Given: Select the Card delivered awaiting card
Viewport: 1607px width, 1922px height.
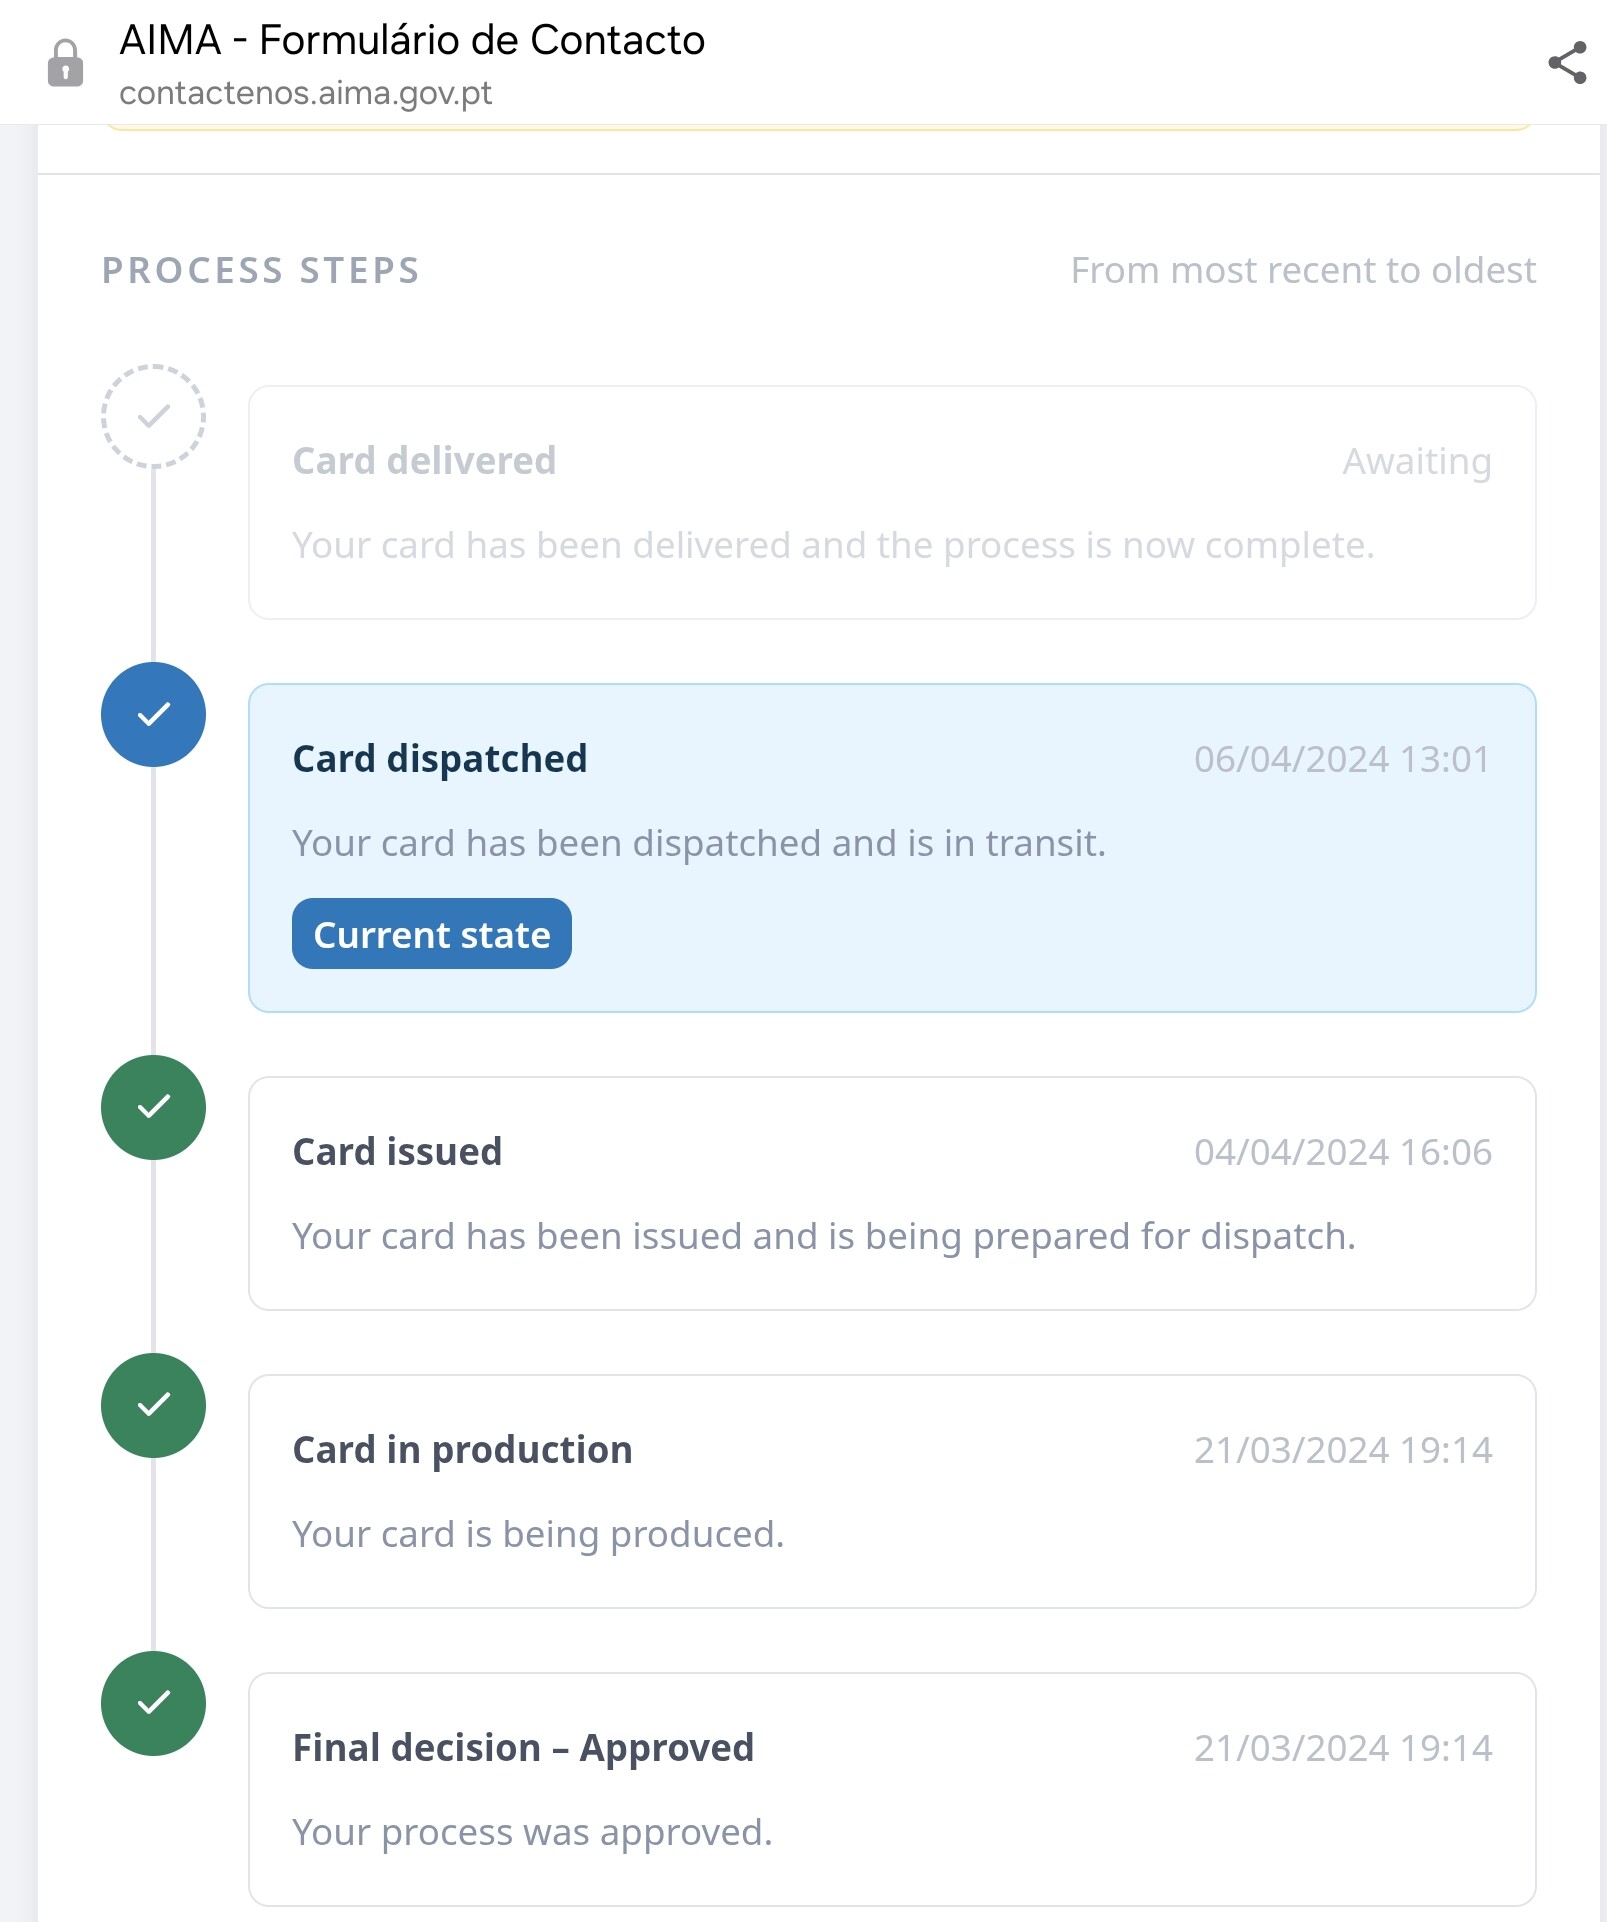Looking at the screenshot, I should 892,502.
